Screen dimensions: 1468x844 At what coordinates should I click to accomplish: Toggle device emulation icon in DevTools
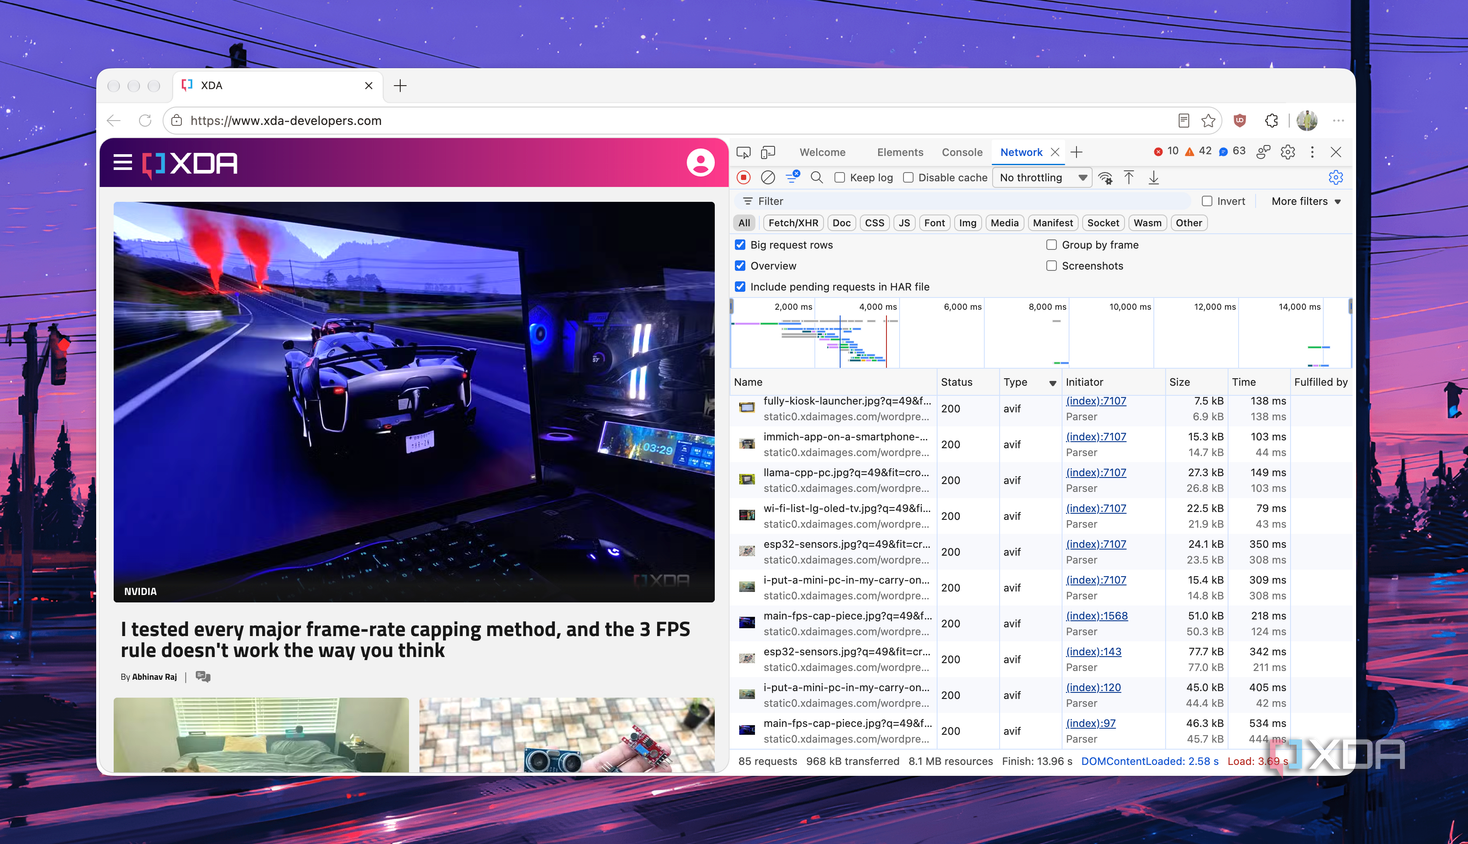point(768,152)
